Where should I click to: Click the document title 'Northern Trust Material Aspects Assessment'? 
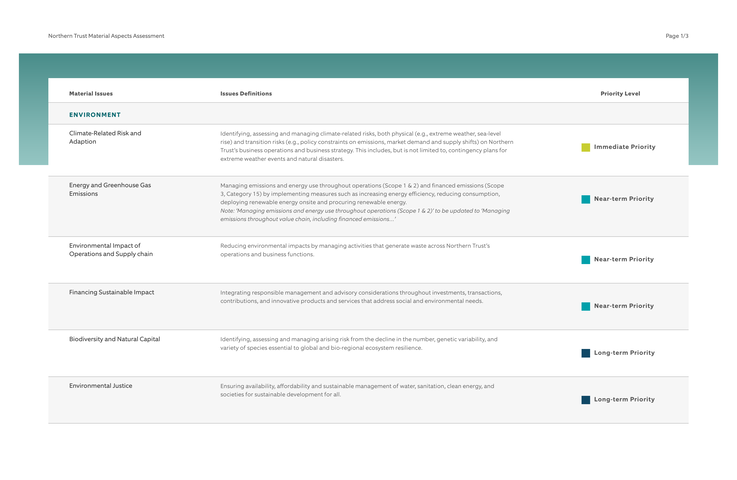(x=106, y=36)
